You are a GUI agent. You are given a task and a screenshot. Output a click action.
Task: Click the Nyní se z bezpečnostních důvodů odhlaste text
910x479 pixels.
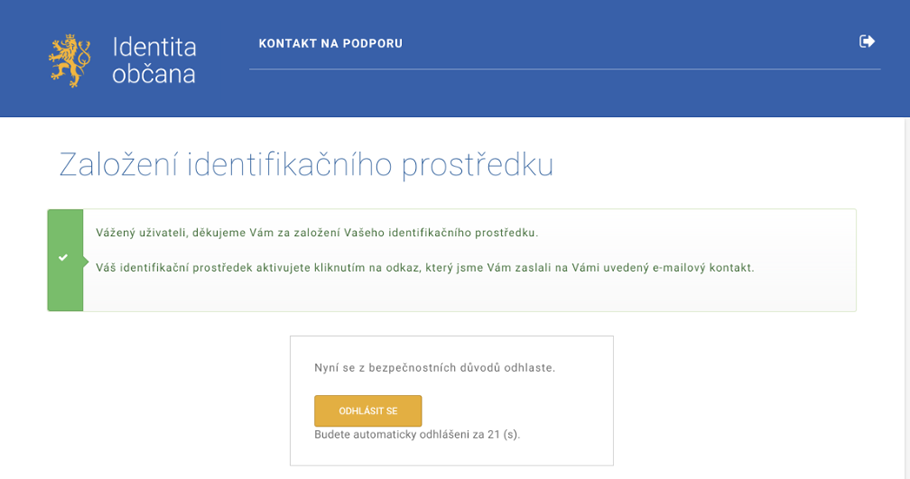pyautogui.click(x=435, y=368)
